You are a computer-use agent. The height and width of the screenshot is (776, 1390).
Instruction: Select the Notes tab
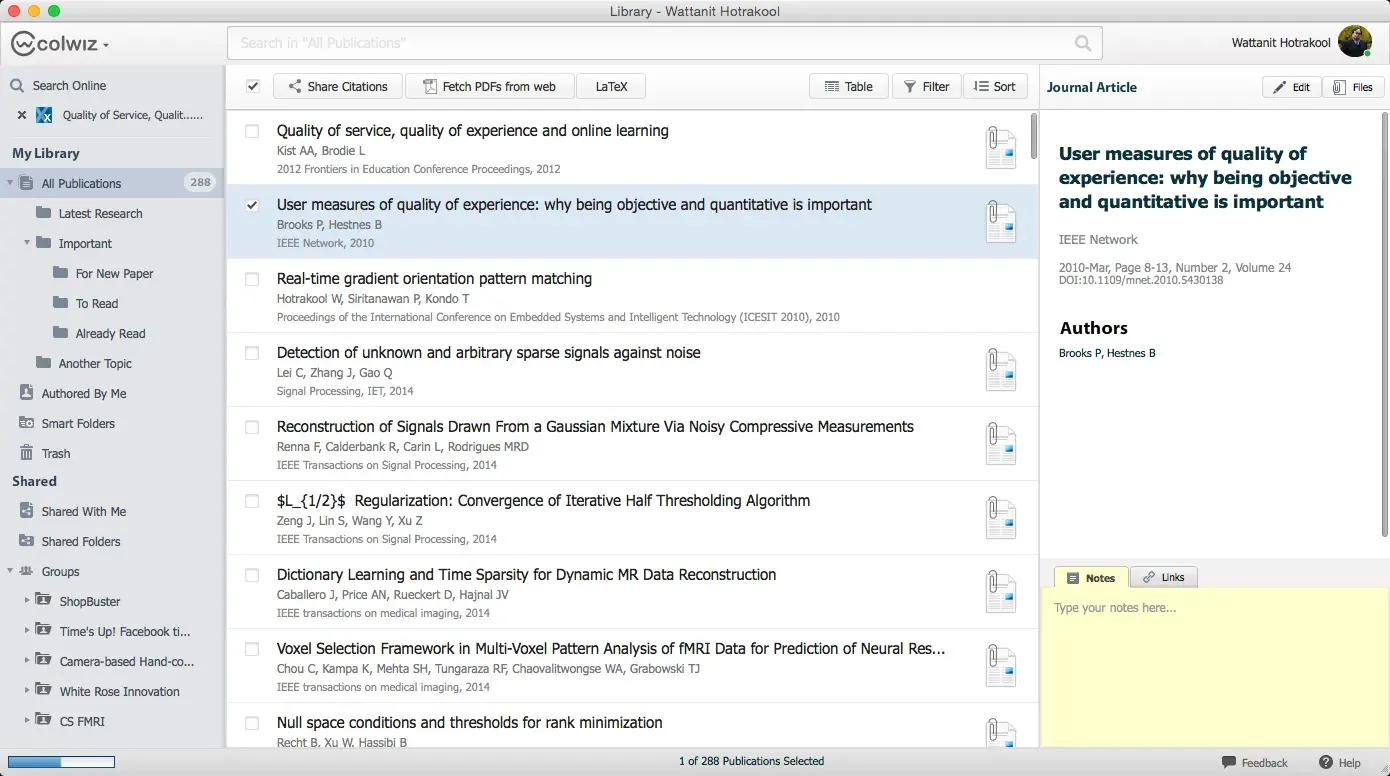click(x=1091, y=577)
